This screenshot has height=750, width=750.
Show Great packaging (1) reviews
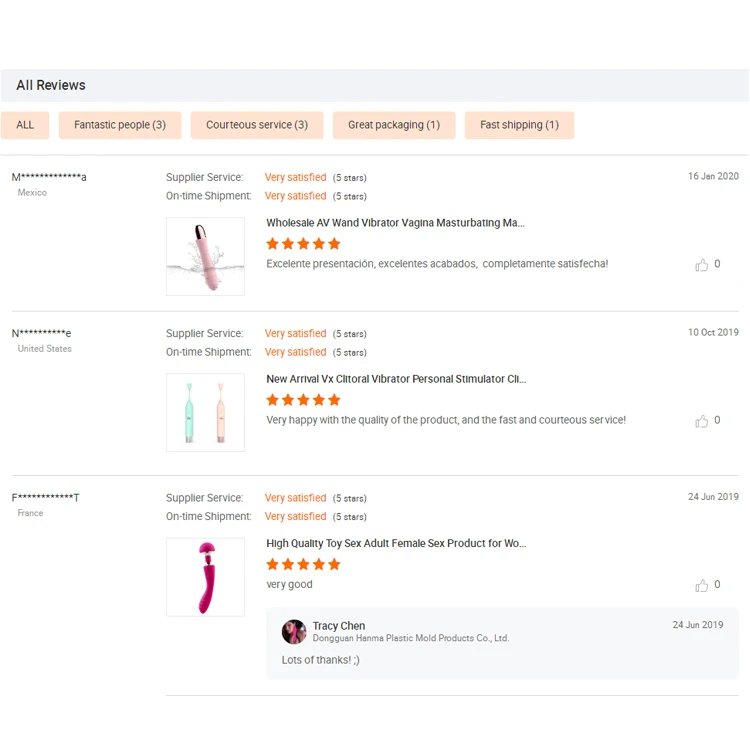pyautogui.click(x=394, y=125)
